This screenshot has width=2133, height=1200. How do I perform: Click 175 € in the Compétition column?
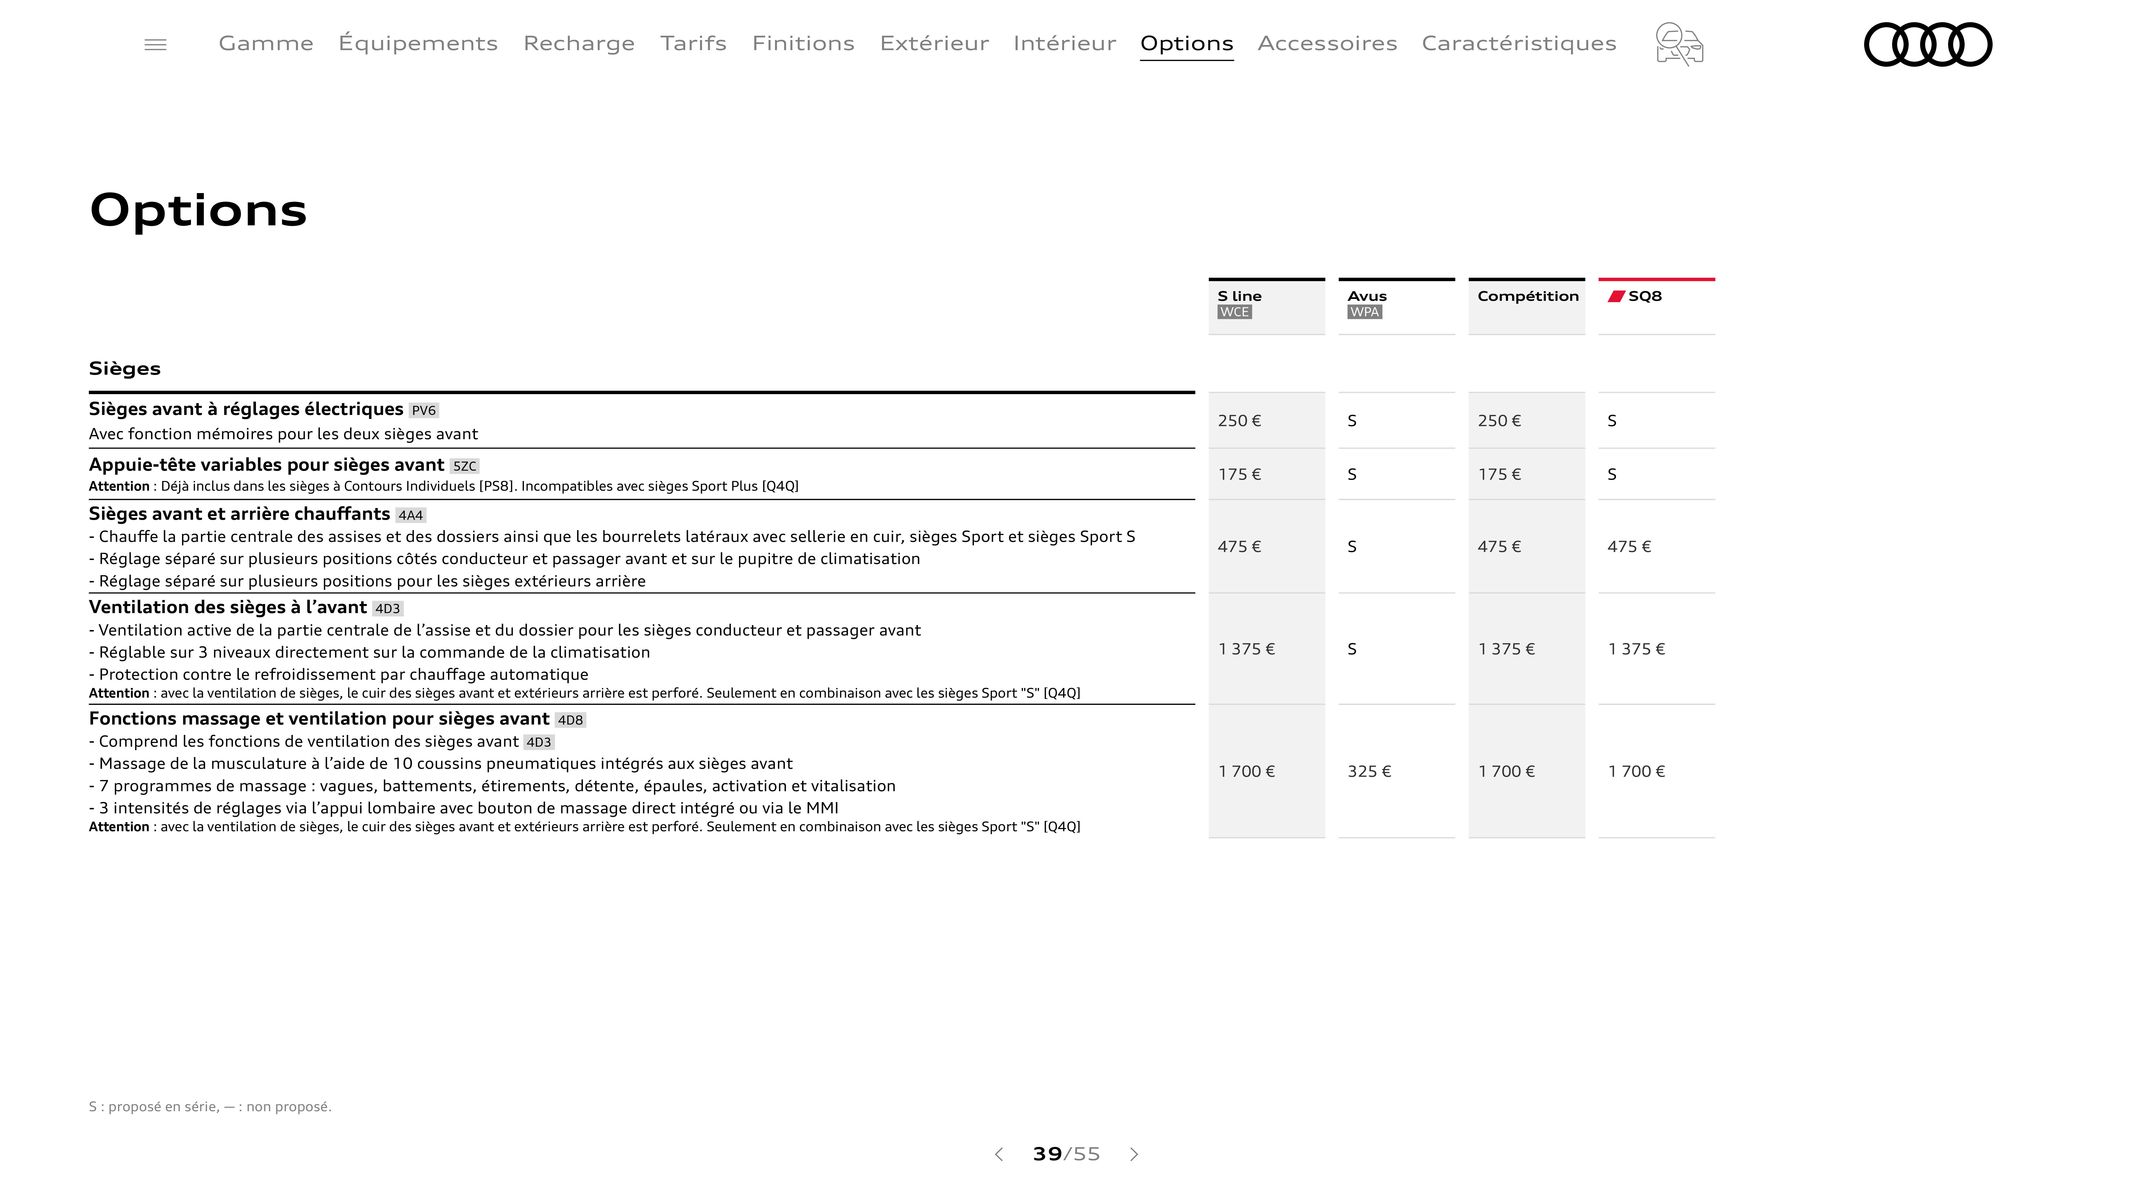click(x=1499, y=474)
